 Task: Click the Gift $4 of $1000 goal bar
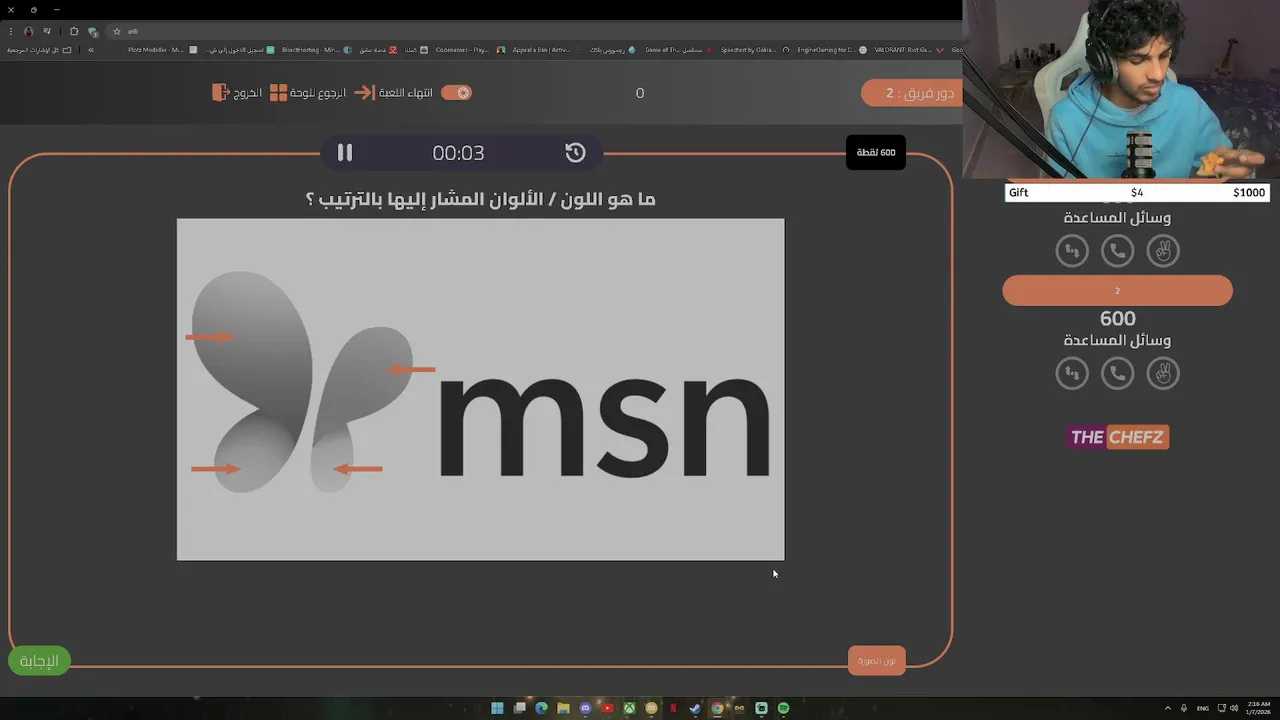click(x=1137, y=192)
